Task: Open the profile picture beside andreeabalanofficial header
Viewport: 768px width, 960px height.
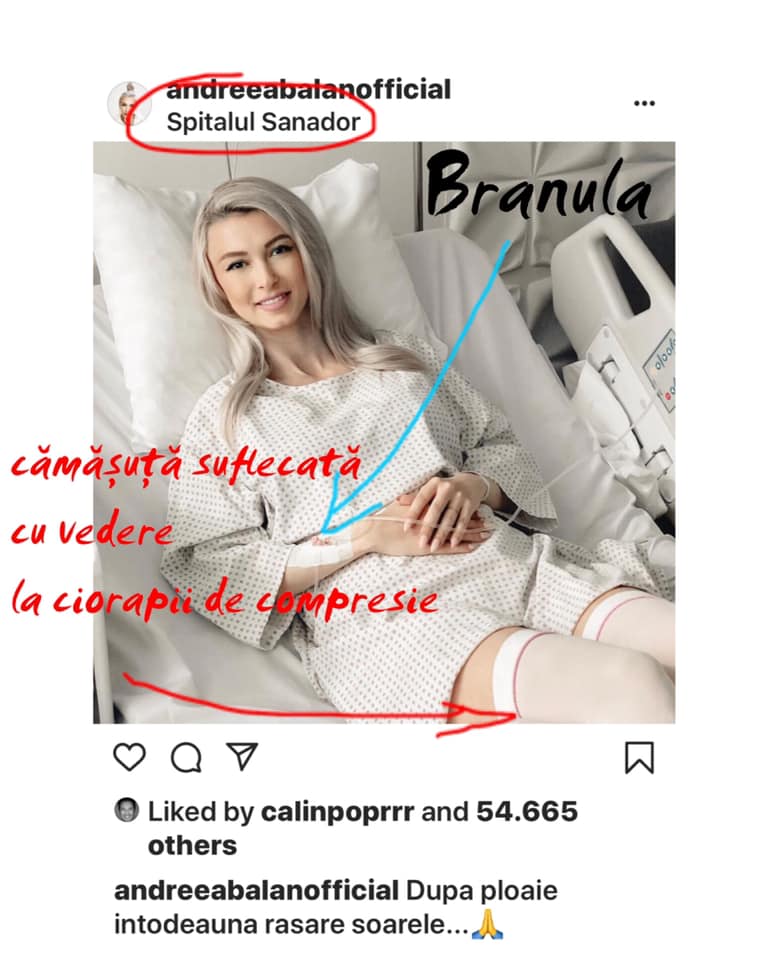Action: tap(129, 104)
